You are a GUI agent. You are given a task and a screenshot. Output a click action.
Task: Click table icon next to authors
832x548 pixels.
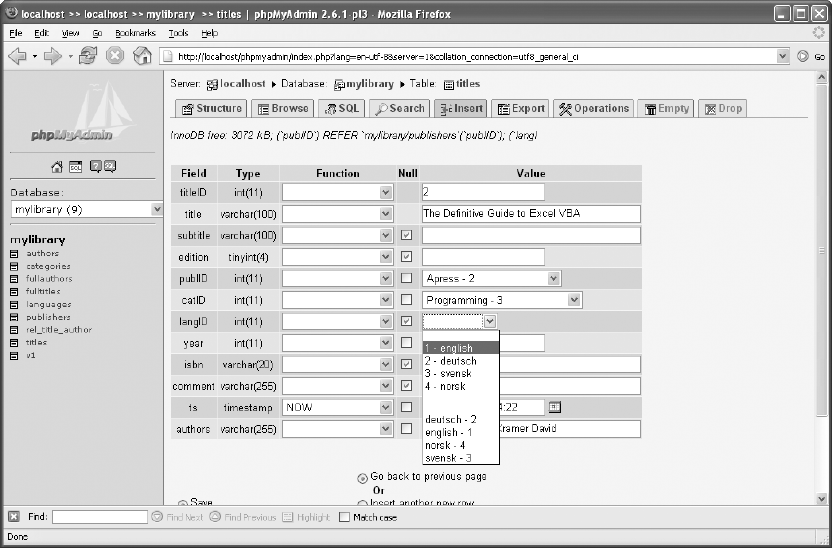coord(14,254)
